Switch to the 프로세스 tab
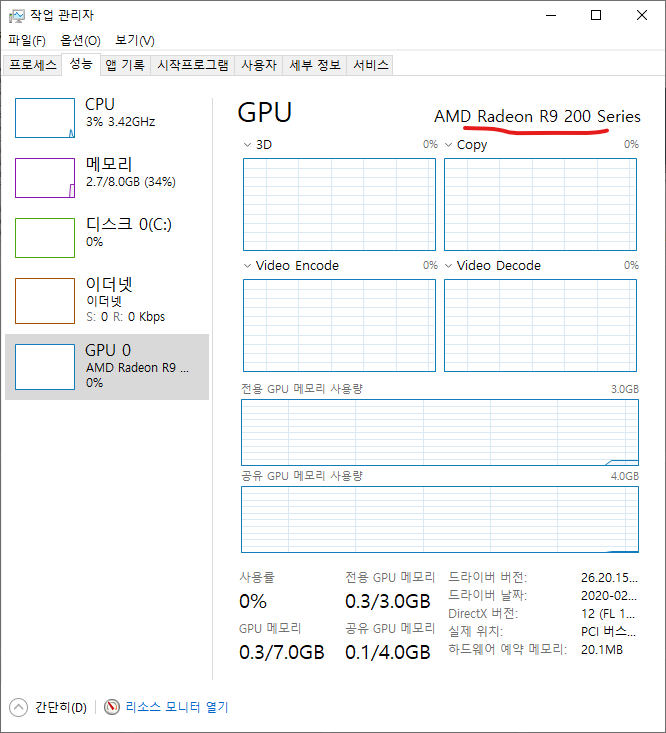 [x=33, y=65]
